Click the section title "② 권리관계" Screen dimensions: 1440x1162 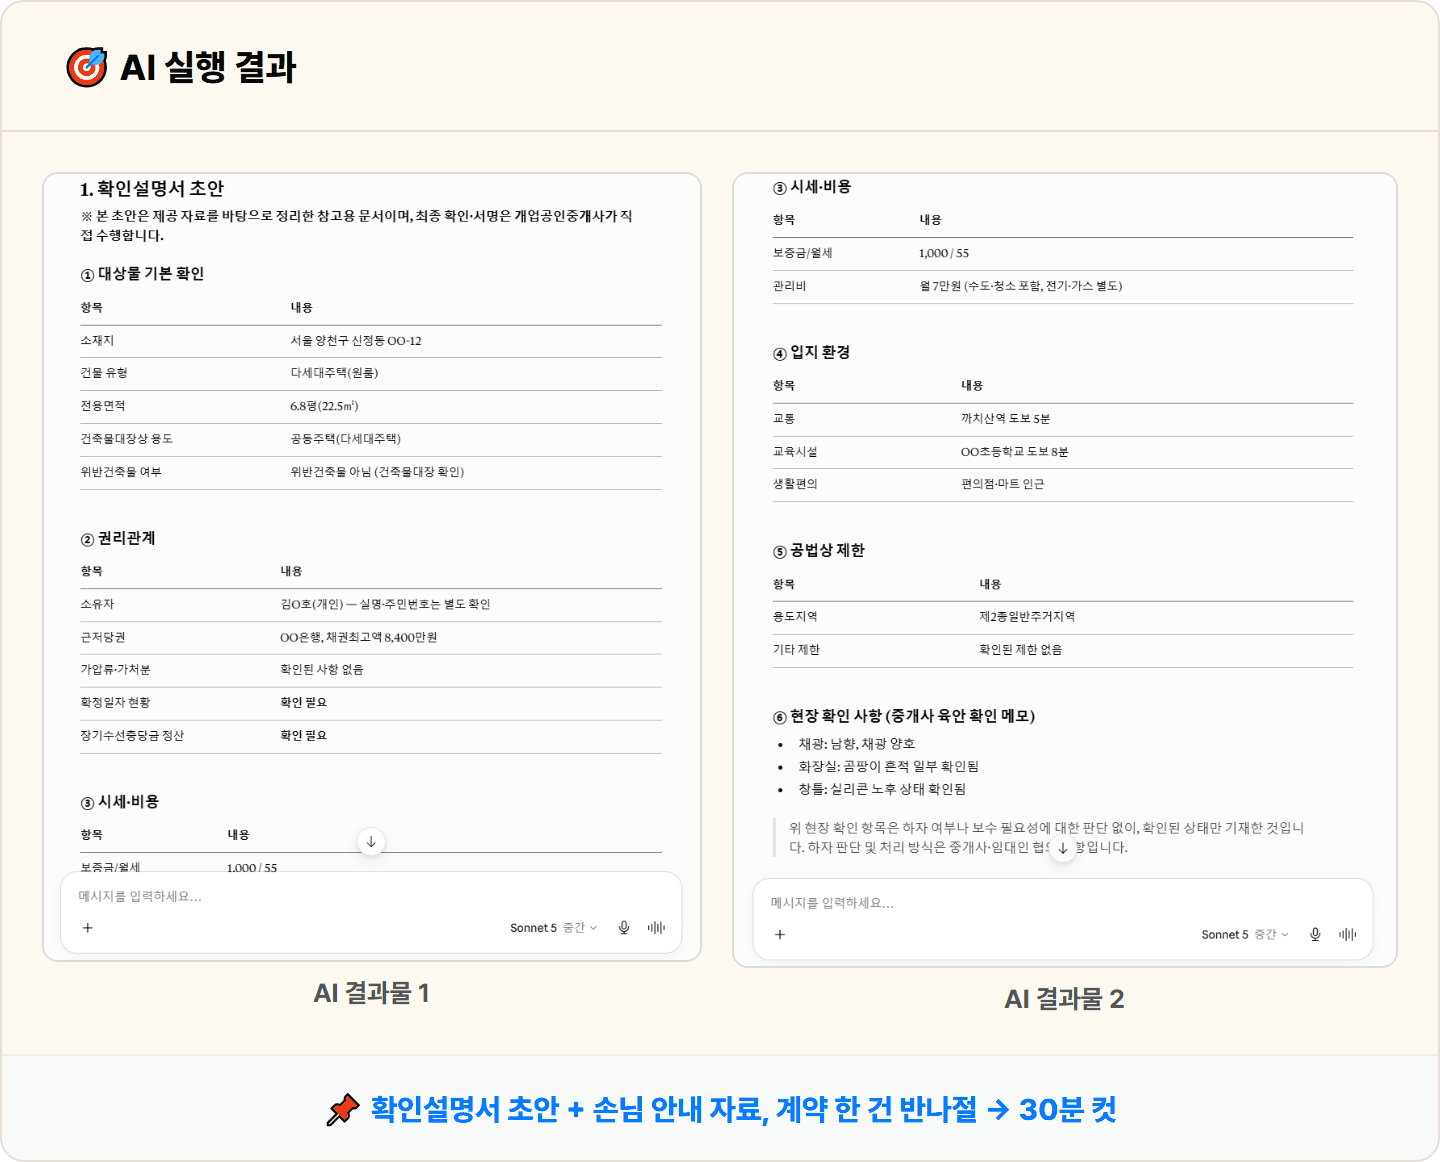click(x=118, y=538)
